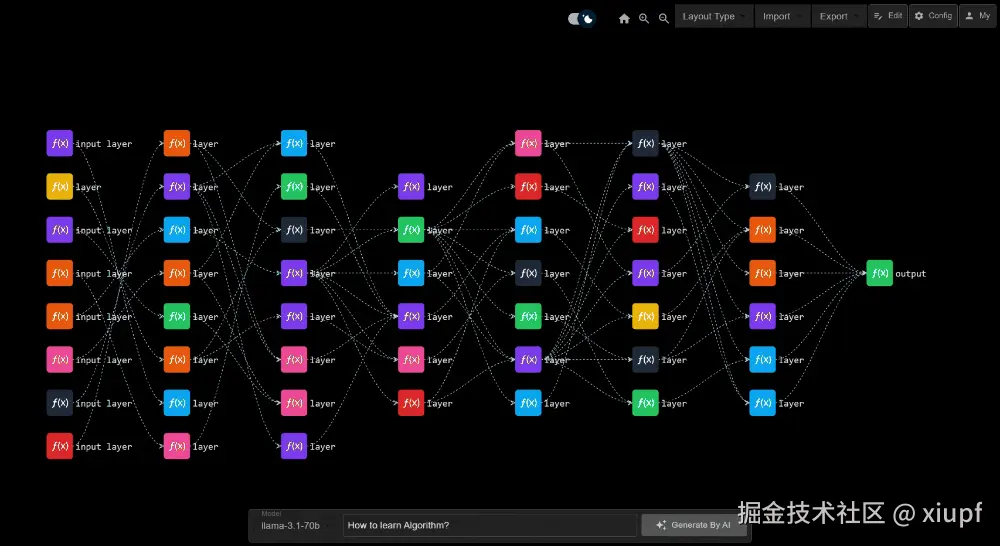Viewport: 1000px width, 546px height.
Task: Click the green node in fourth column
Action: 411,230
